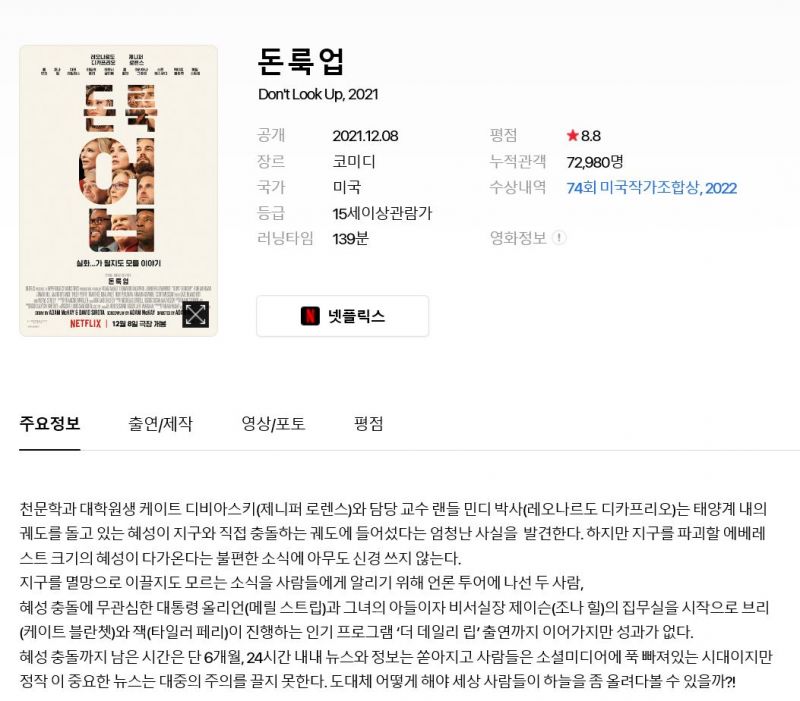This screenshot has height=701, width=800.
Task: Click the 72,980명 cumulative audience count
Action: click(x=595, y=162)
